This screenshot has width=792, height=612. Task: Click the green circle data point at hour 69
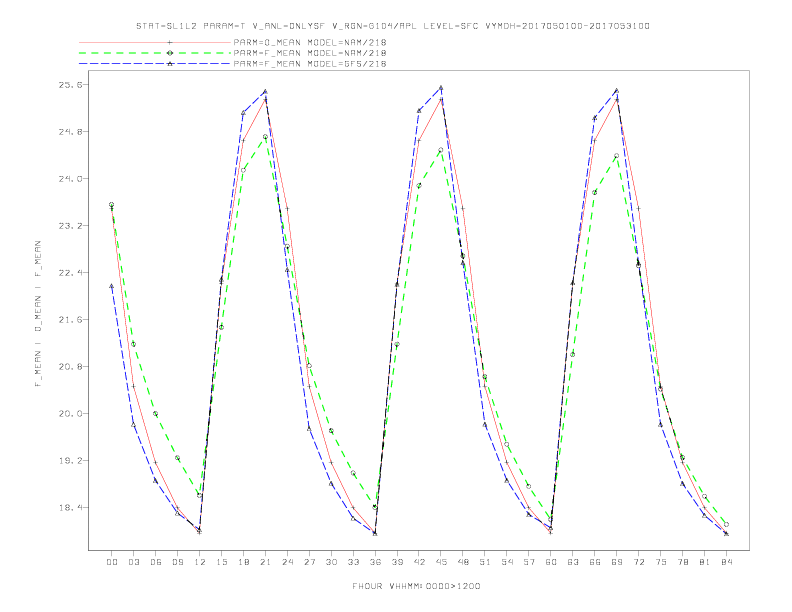click(x=616, y=156)
